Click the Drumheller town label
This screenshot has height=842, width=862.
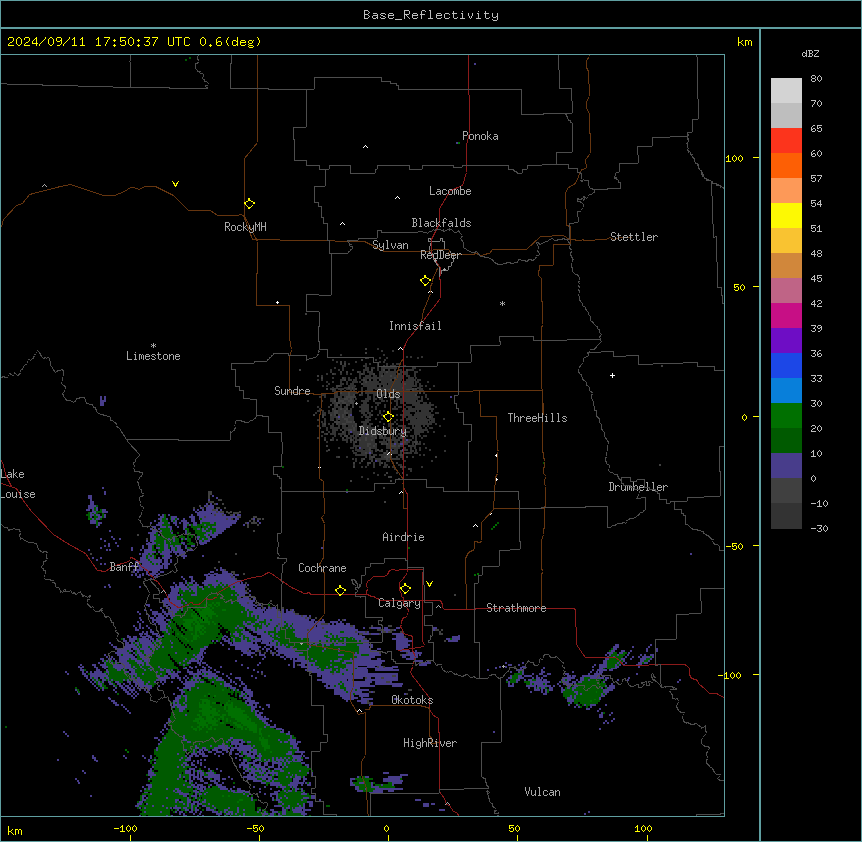point(638,487)
